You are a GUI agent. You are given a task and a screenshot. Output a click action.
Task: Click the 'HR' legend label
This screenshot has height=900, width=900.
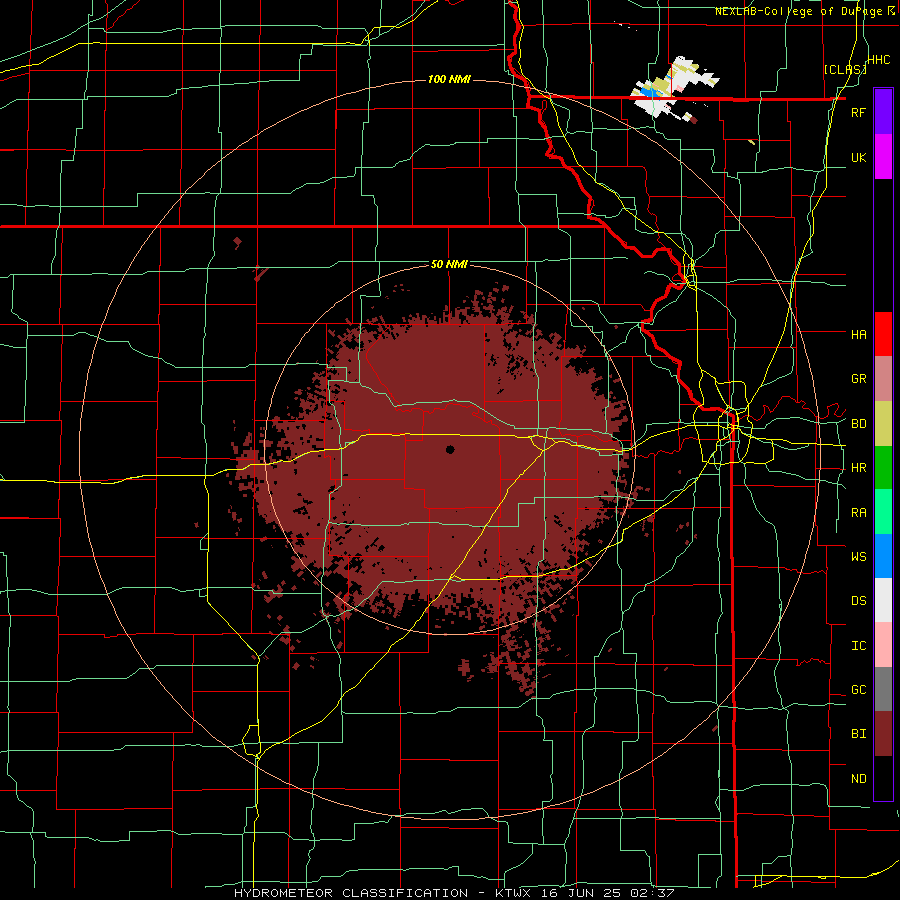[x=858, y=468]
